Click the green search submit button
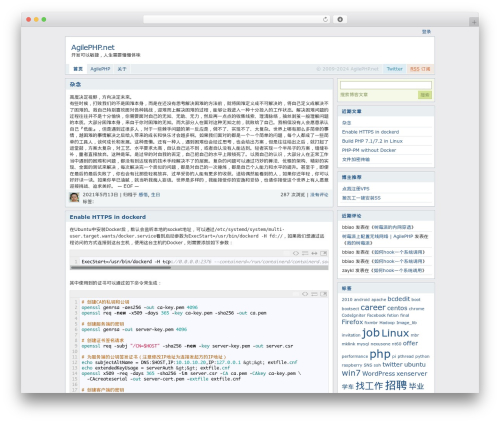This screenshot has width=500, height=423. pyautogui.click(x=425, y=95)
